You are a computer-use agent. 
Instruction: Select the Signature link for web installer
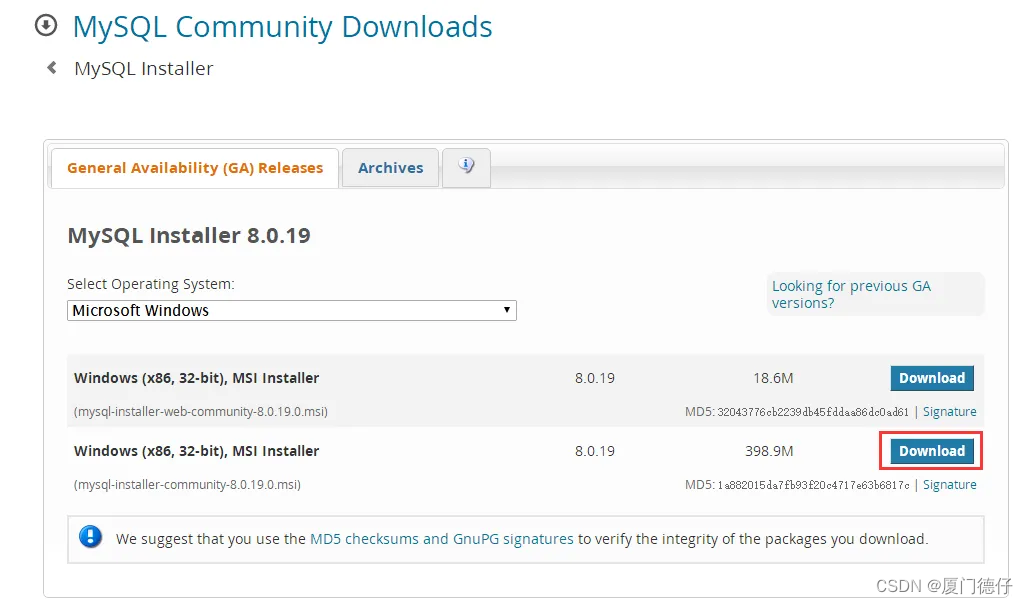(x=949, y=411)
